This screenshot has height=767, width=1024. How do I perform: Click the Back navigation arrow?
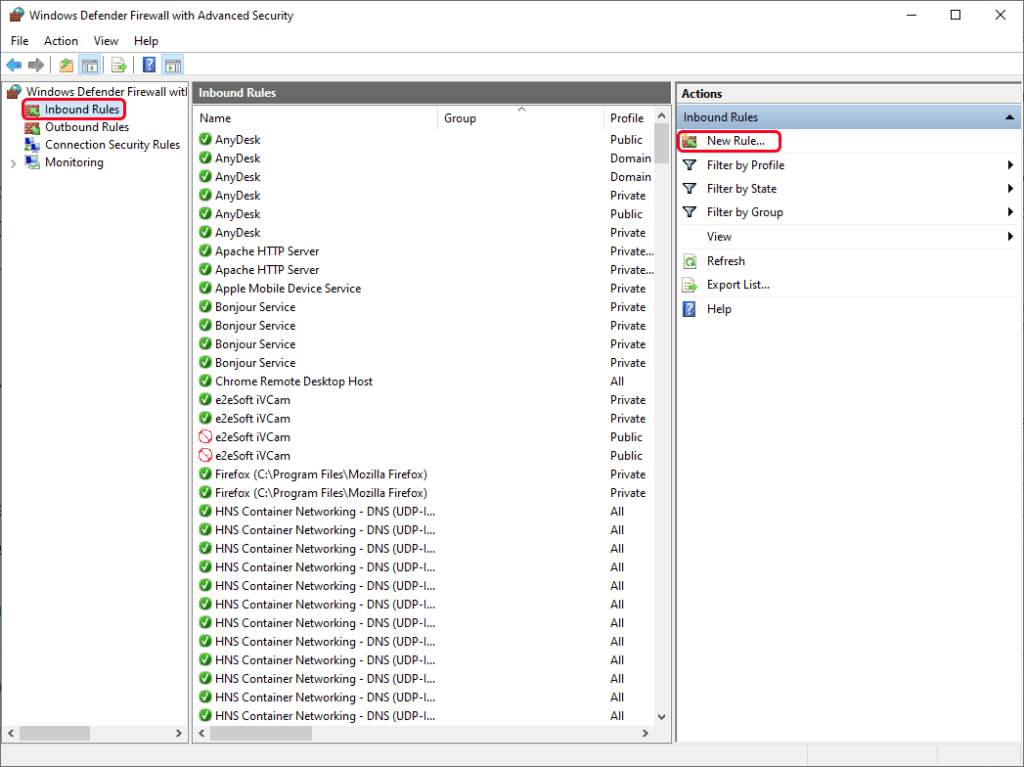tap(14, 64)
